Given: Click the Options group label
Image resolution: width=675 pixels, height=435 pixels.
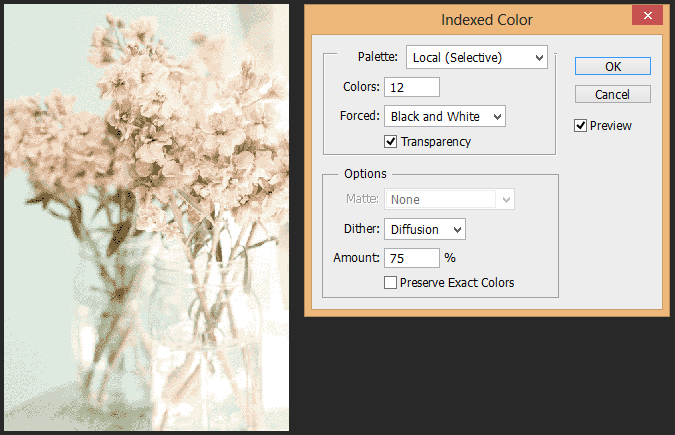Looking at the screenshot, I should (x=365, y=174).
